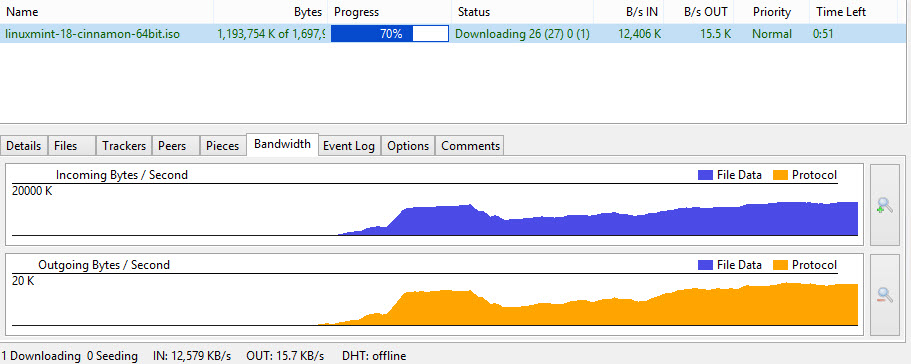
Task: Click the orange Protocol swatch in Outgoing graph
Action: (780, 265)
